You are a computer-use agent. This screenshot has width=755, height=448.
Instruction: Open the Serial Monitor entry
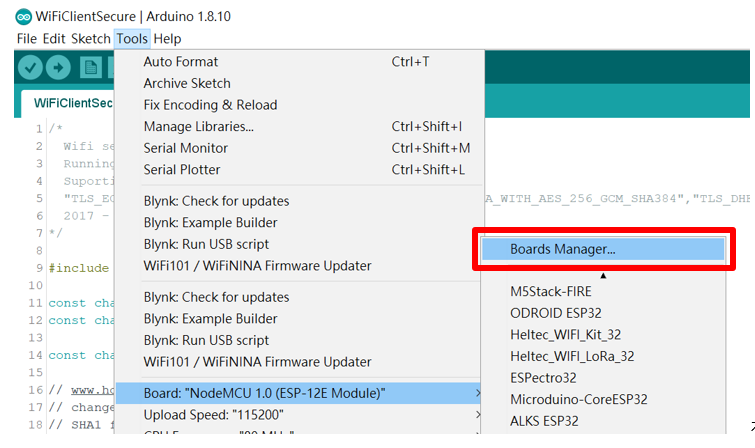point(299,148)
